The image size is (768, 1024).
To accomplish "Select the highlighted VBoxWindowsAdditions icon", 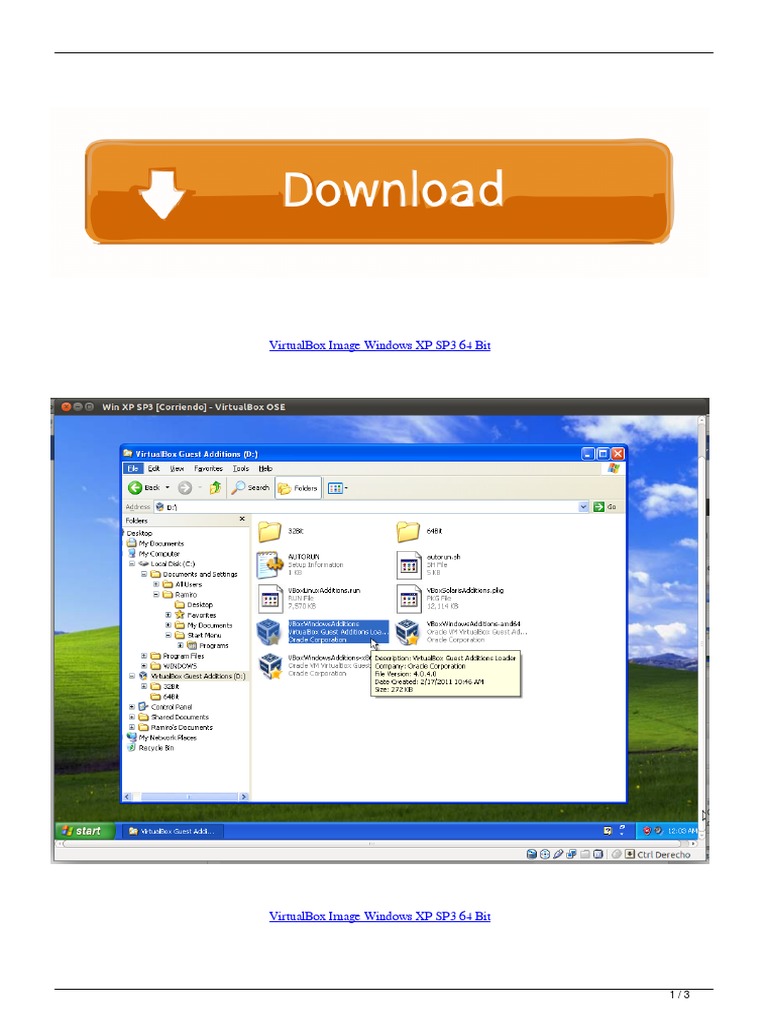I will 269,632.
